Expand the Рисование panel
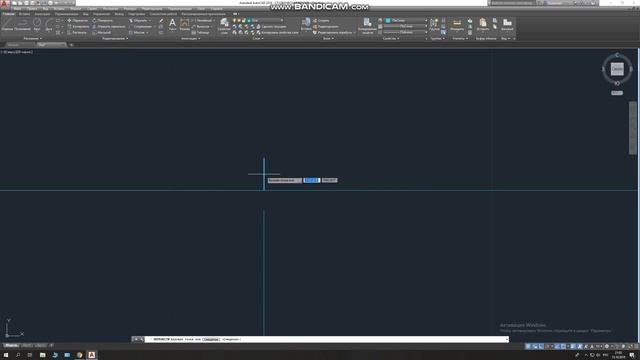 coord(32,38)
